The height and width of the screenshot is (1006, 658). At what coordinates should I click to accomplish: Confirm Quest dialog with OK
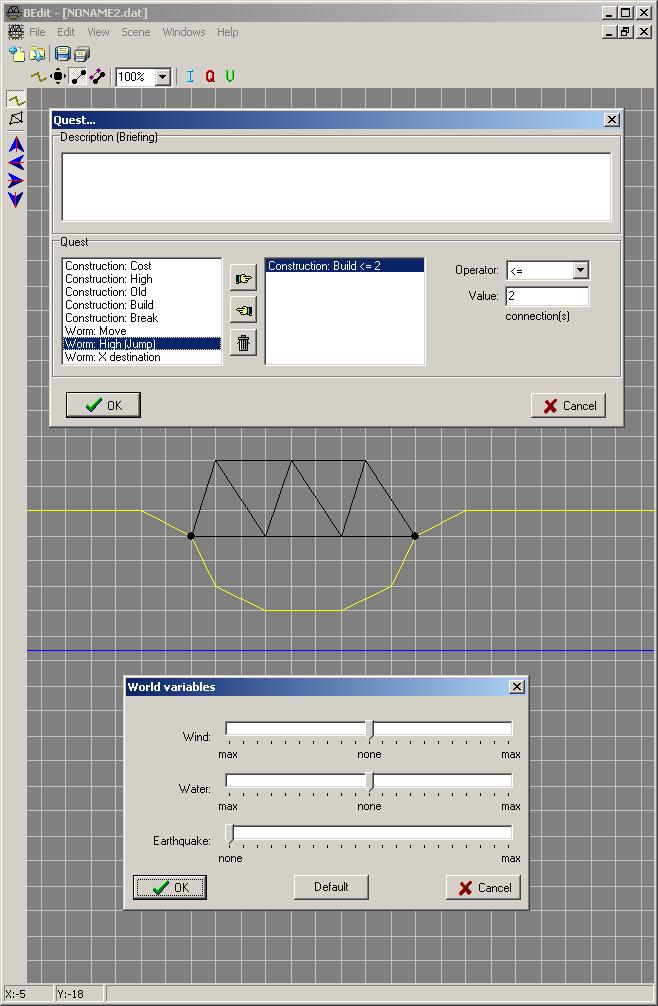(103, 405)
